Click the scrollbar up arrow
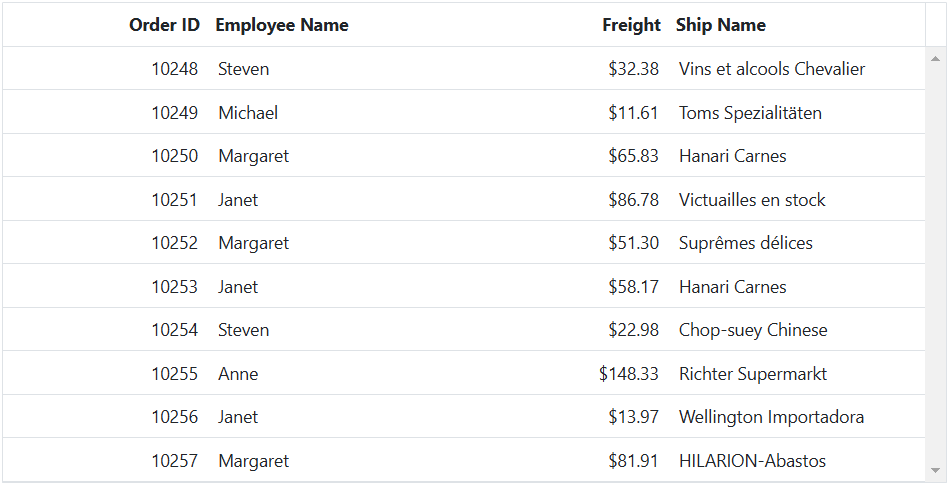The image size is (951, 487). coord(935,59)
